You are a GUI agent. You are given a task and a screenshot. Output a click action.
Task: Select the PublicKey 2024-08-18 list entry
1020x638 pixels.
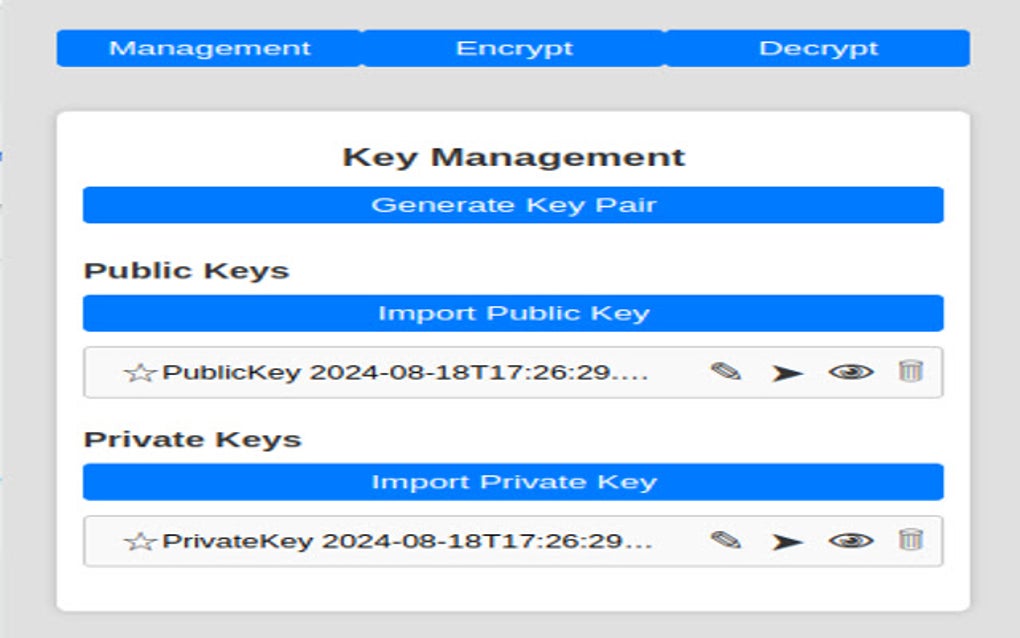400,372
